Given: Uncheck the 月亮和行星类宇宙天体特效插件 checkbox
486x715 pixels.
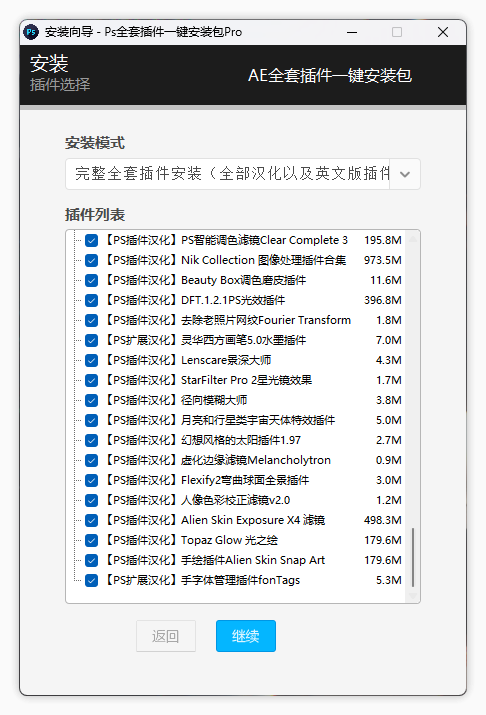Looking at the screenshot, I should (x=92, y=420).
